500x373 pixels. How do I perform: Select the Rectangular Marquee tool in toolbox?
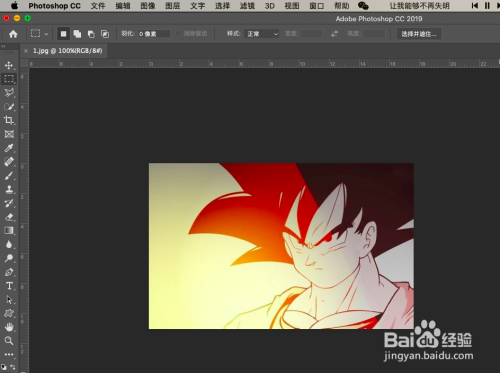(x=9, y=79)
